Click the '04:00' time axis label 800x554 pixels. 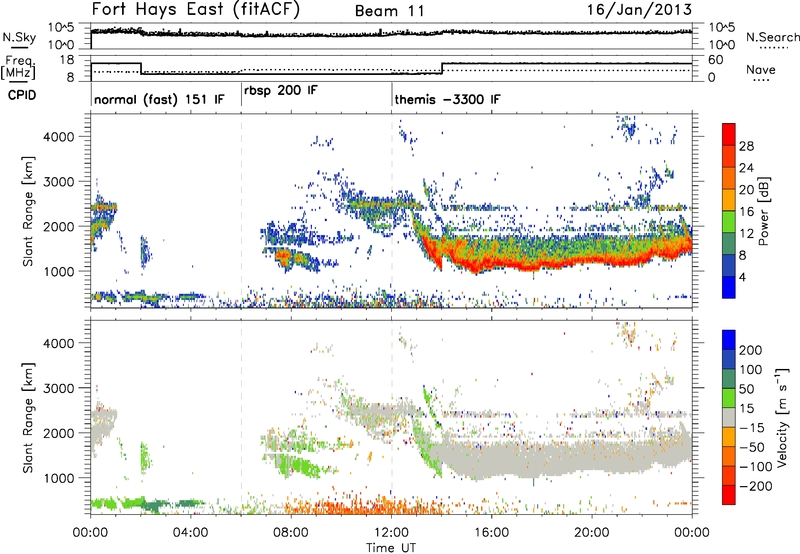(x=191, y=533)
